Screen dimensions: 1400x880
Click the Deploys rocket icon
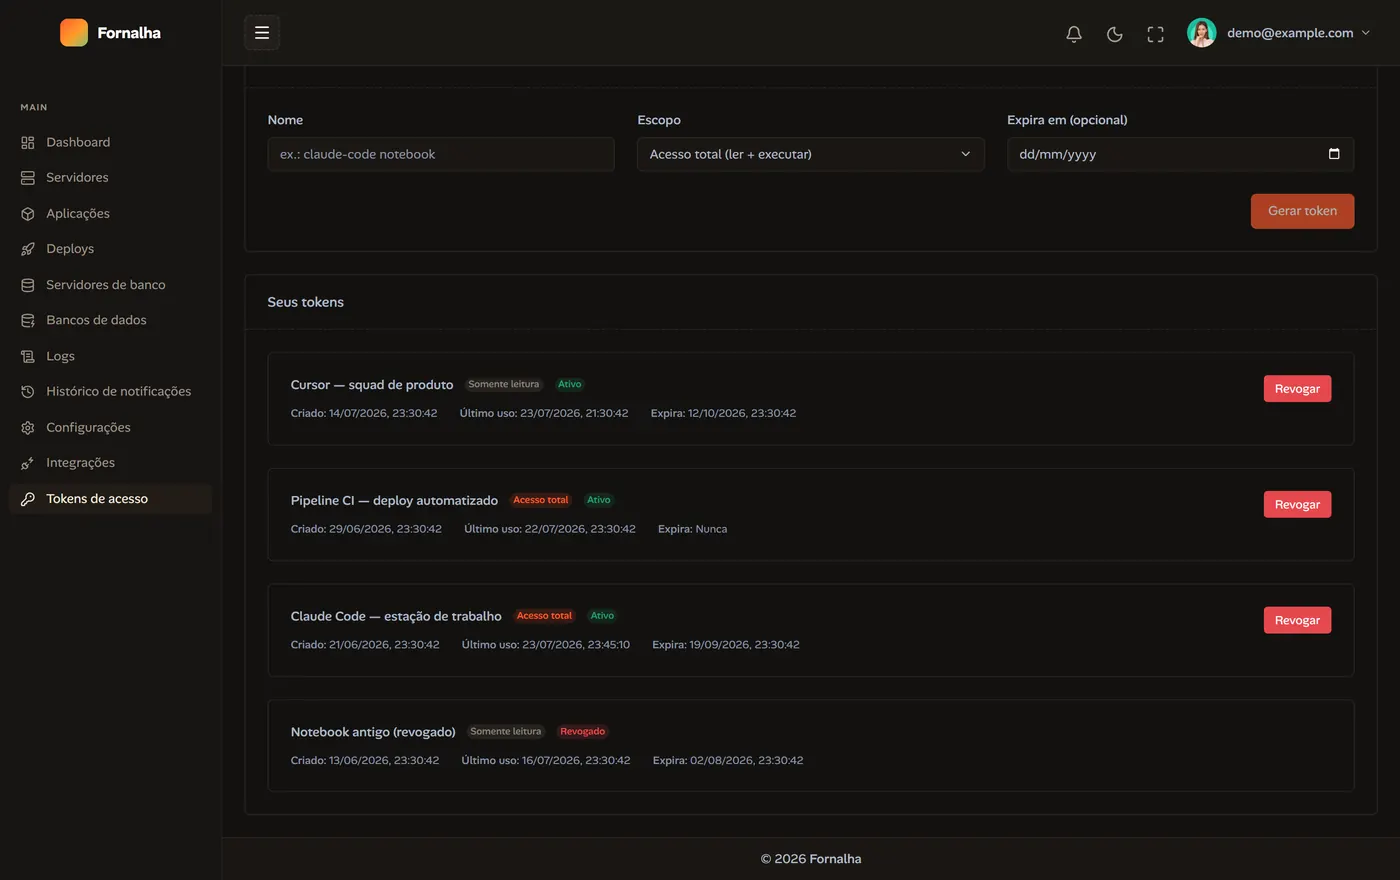click(28, 249)
